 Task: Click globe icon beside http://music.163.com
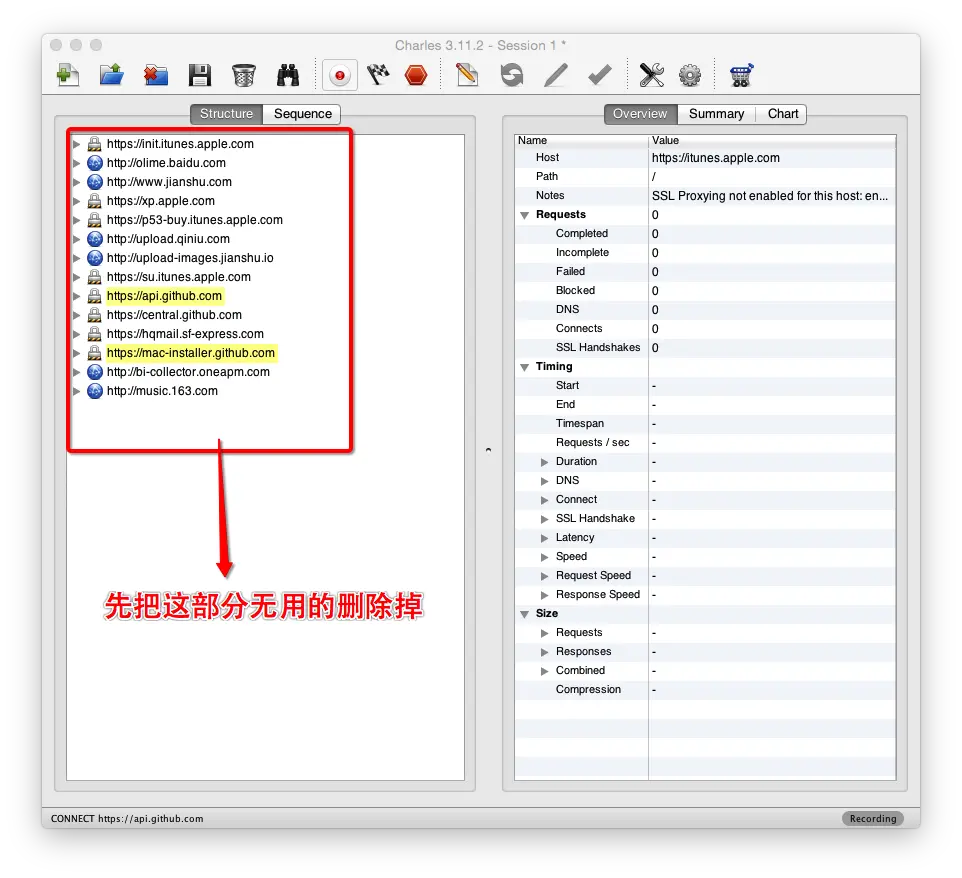pos(94,391)
